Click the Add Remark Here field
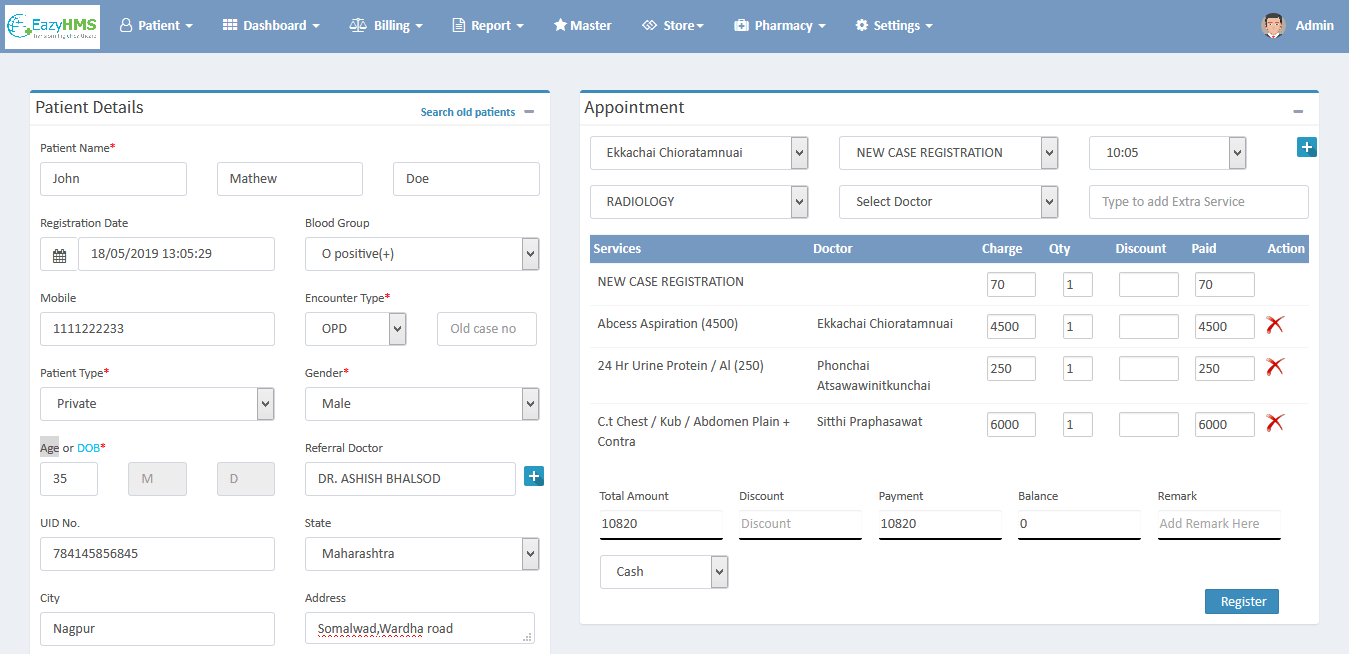Screen dimensions: 1349x654 [x=1218, y=524]
